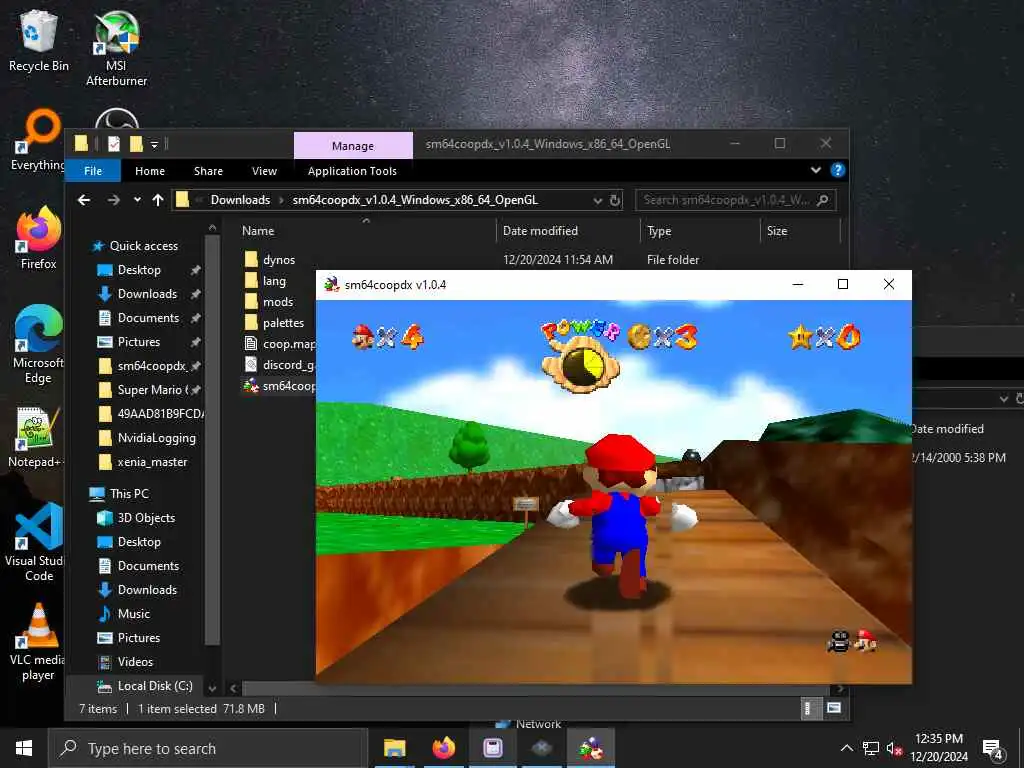
Task: Open File Explorer from the taskbar
Action: pyautogui.click(x=394, y=748)
